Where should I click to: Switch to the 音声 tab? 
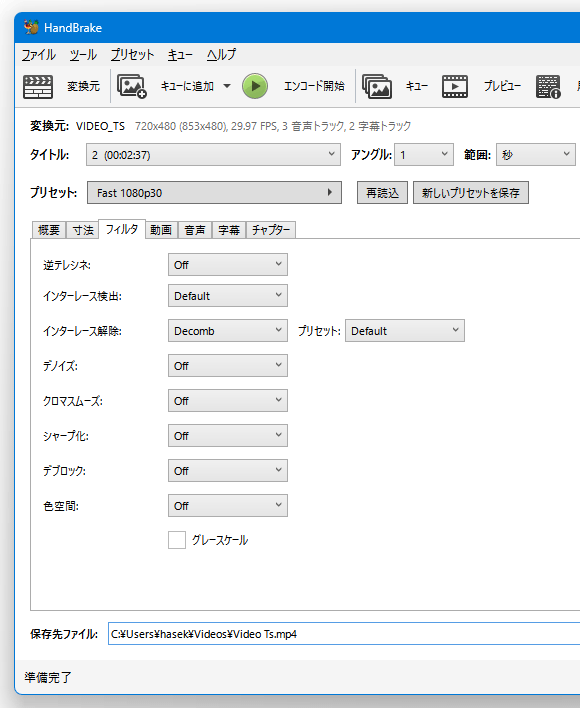(x=195, y=230)
